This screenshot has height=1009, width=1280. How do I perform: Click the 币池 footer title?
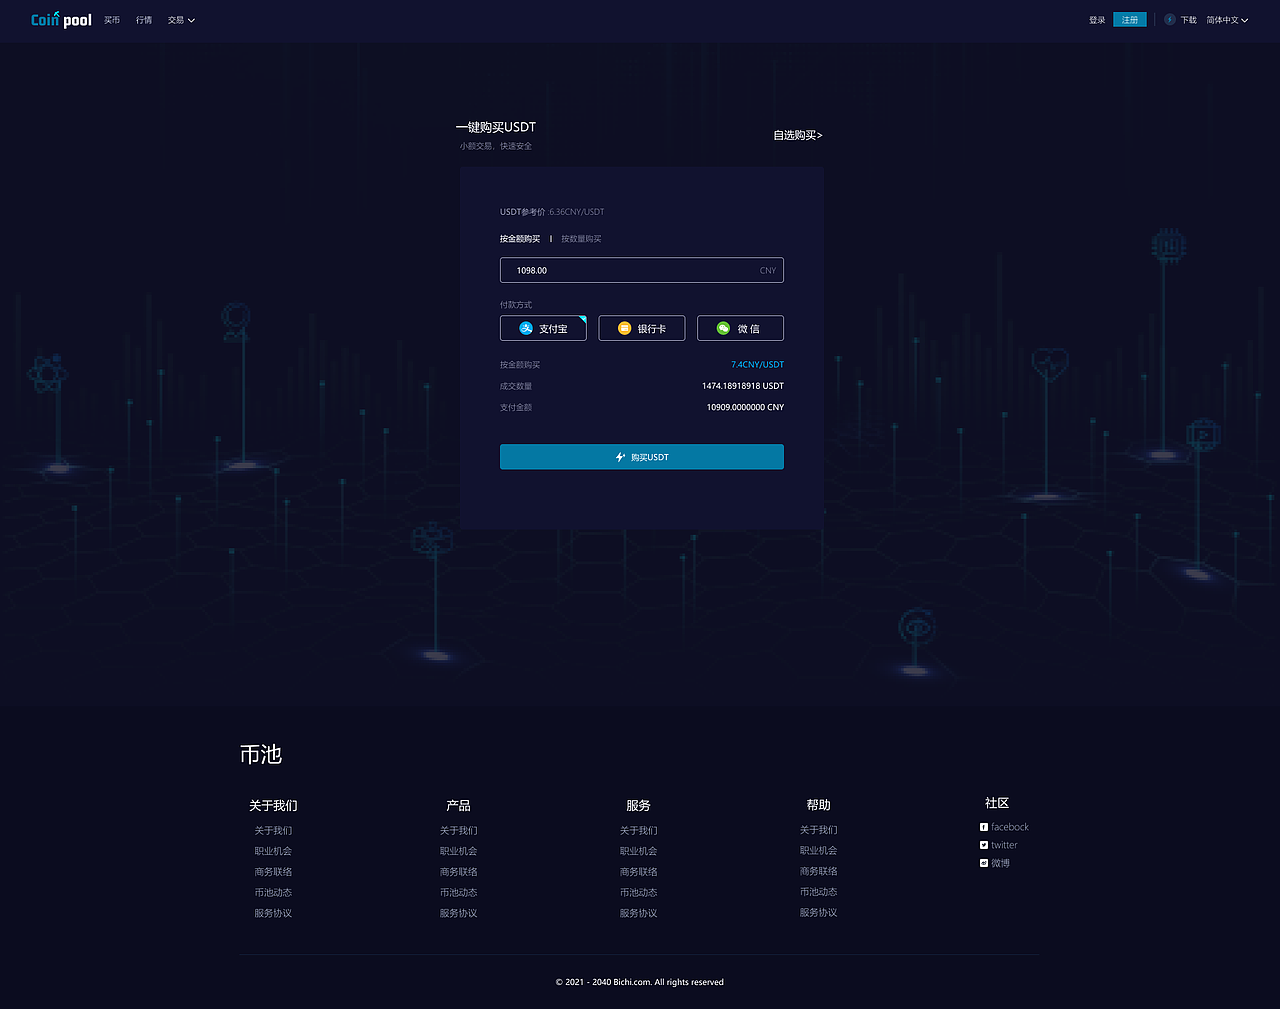click(x=261, y=754)
